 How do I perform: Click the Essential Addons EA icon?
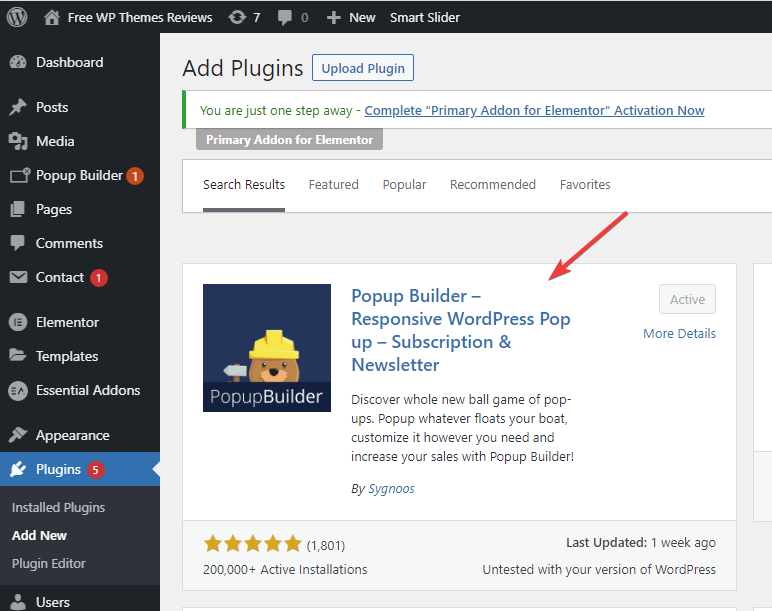pos(18,390)
